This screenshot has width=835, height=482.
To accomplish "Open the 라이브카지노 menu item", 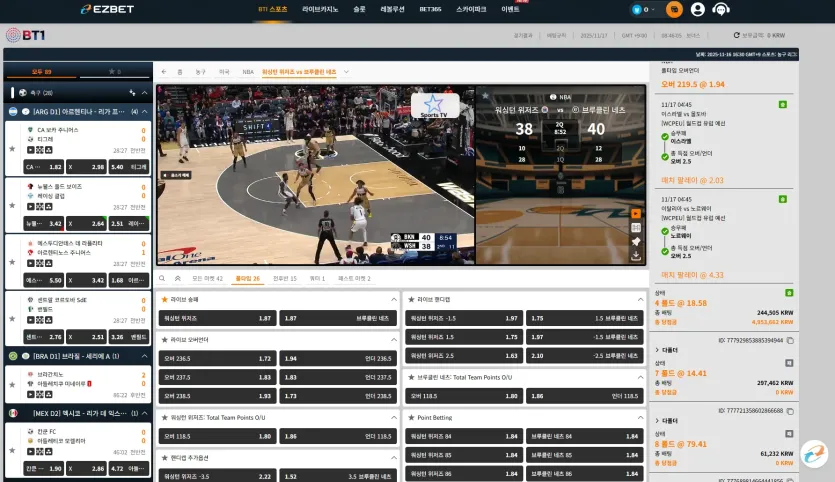I will (320, 9).
